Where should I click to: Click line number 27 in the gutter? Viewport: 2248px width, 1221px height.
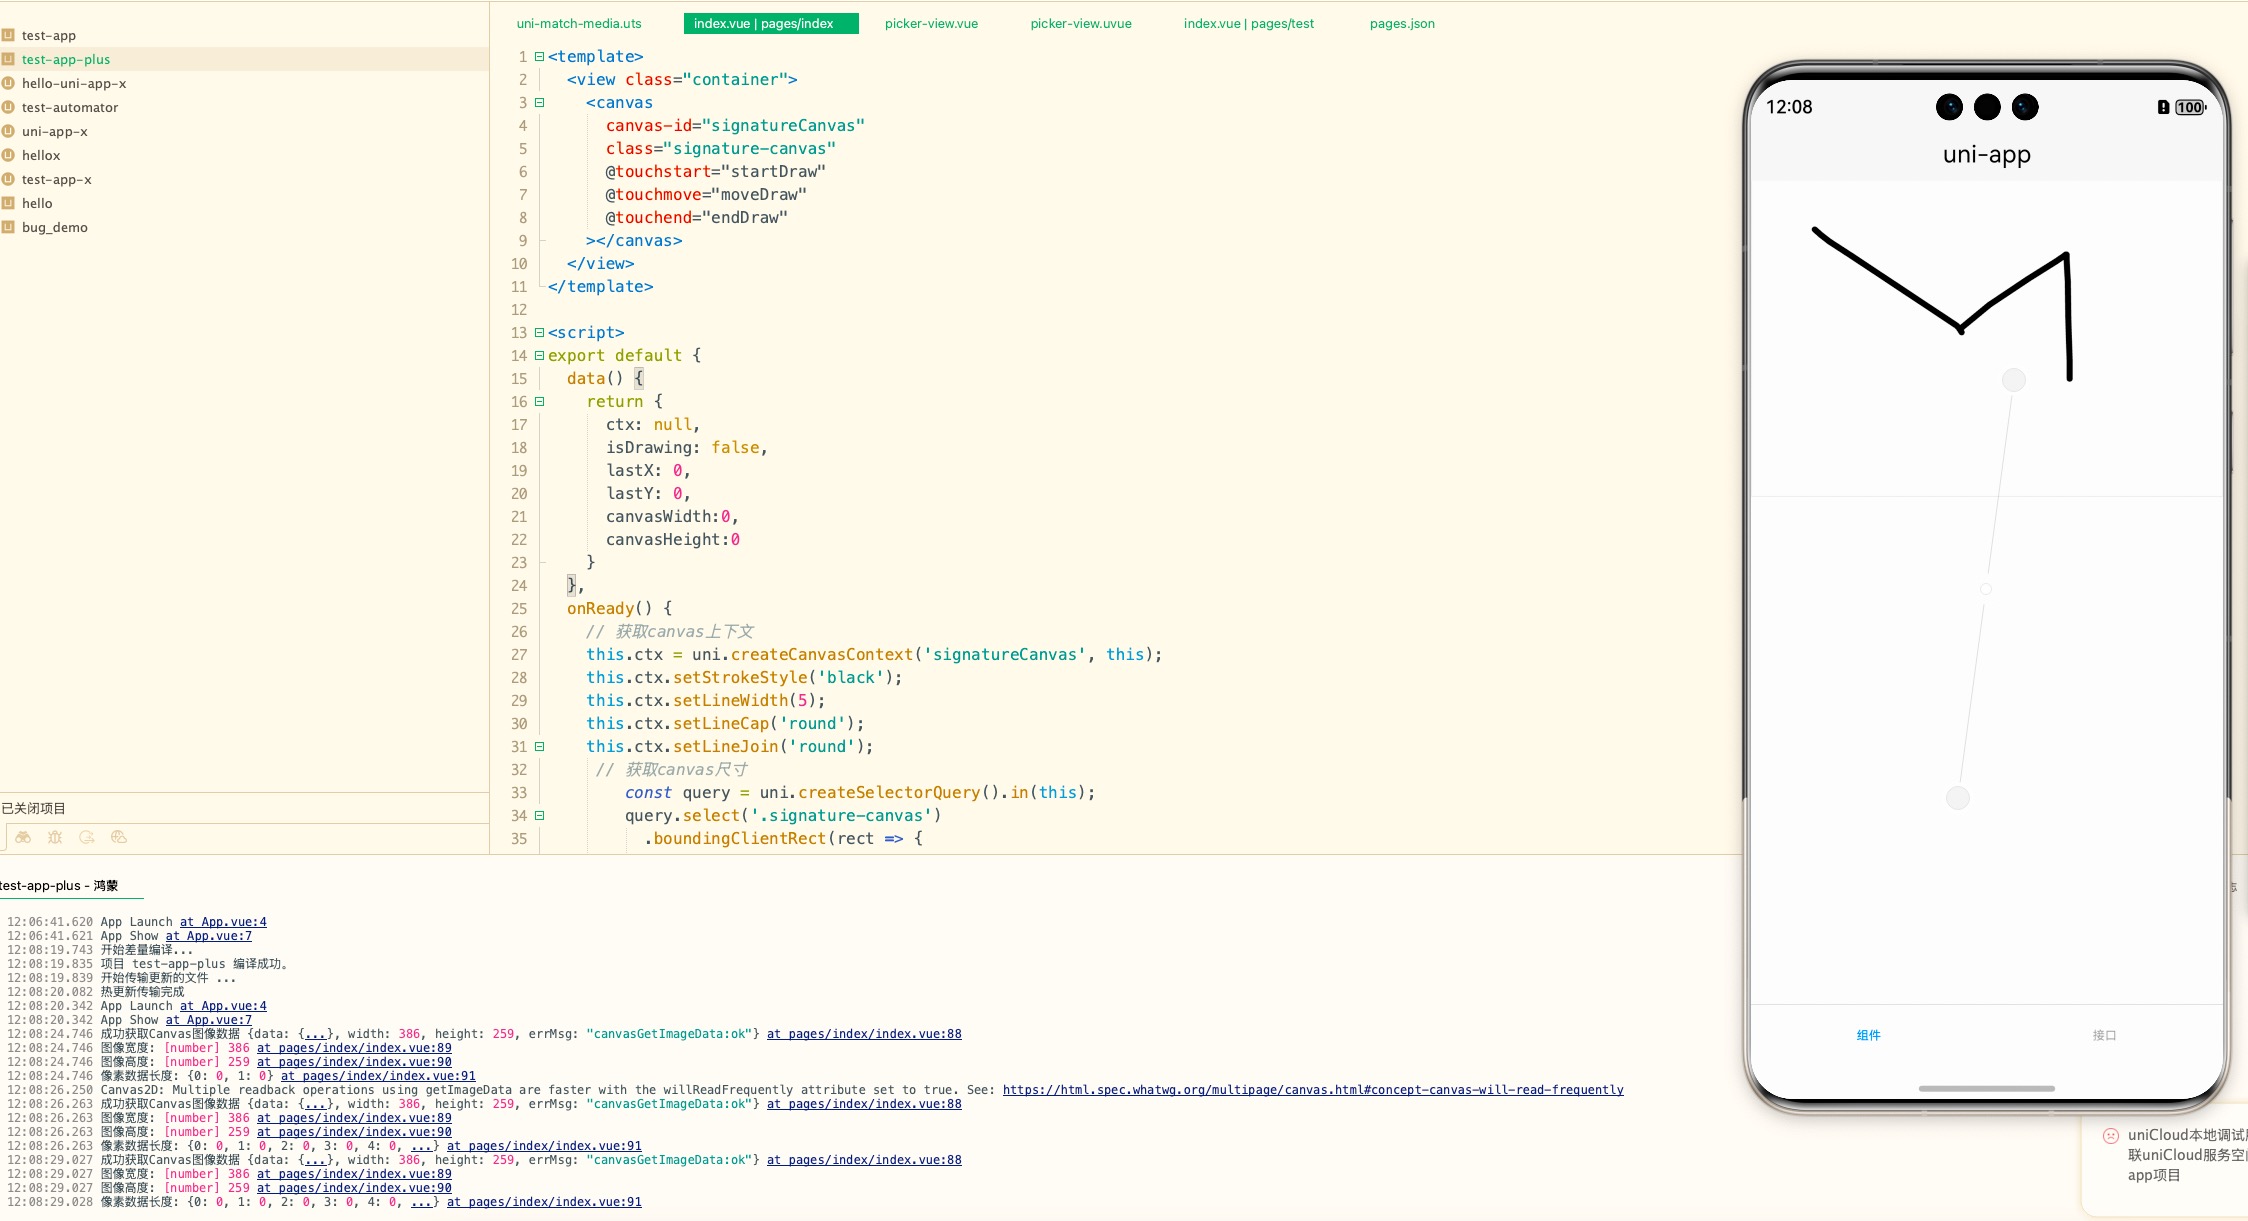click(x=519, y=654)
